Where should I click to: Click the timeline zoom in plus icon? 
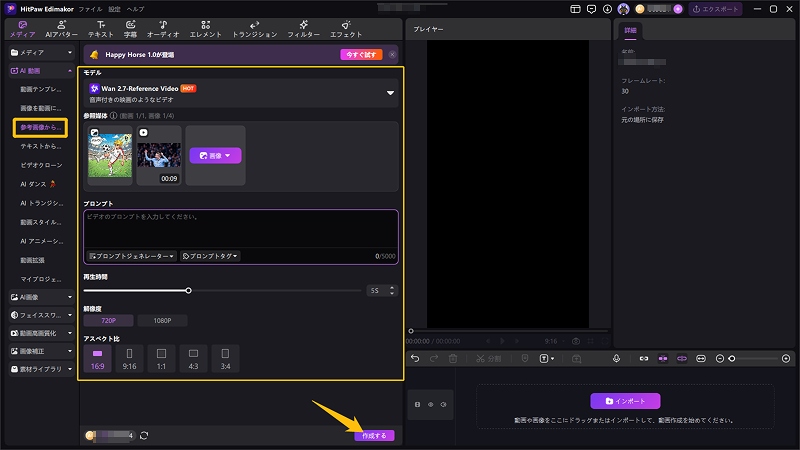click(x=786, y=359)
